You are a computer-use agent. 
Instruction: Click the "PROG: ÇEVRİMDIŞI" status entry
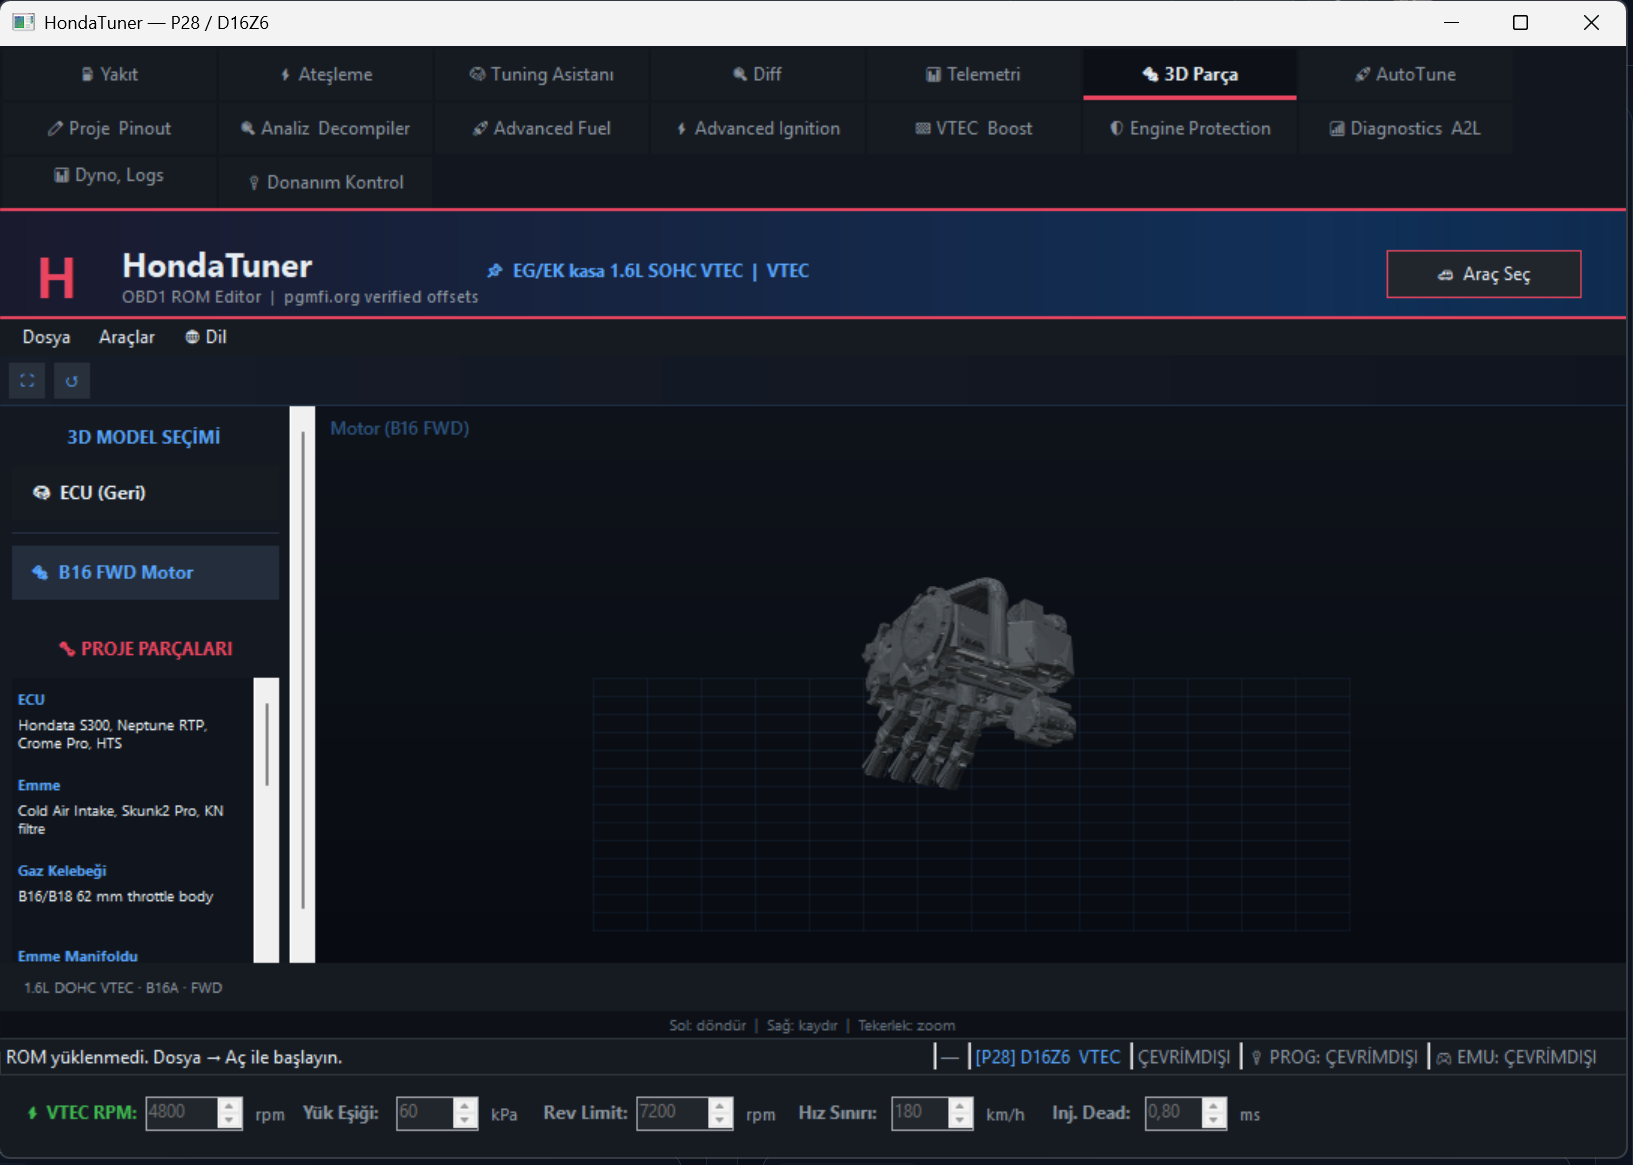(1334, 1057)
